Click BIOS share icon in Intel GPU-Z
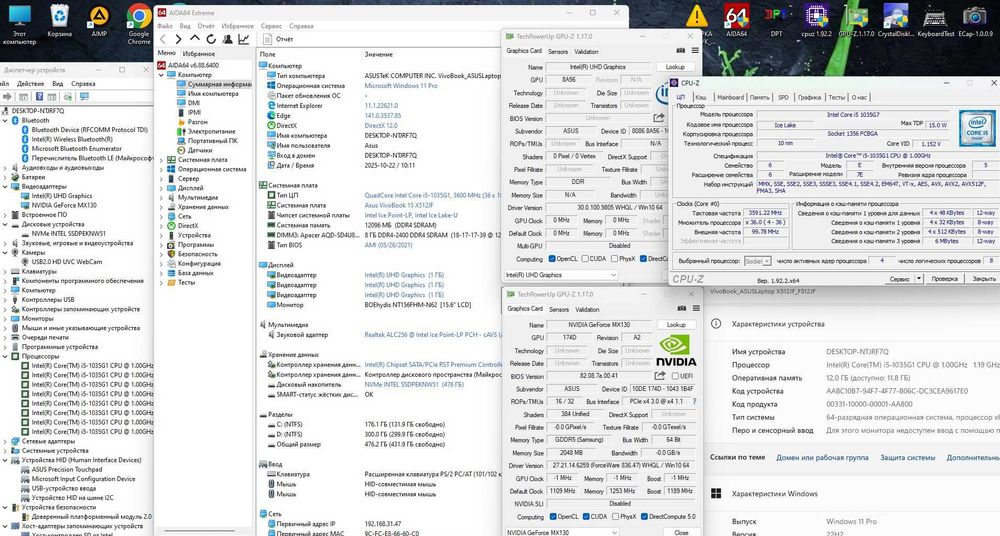The image size is (1000, 536). point(659,118)
